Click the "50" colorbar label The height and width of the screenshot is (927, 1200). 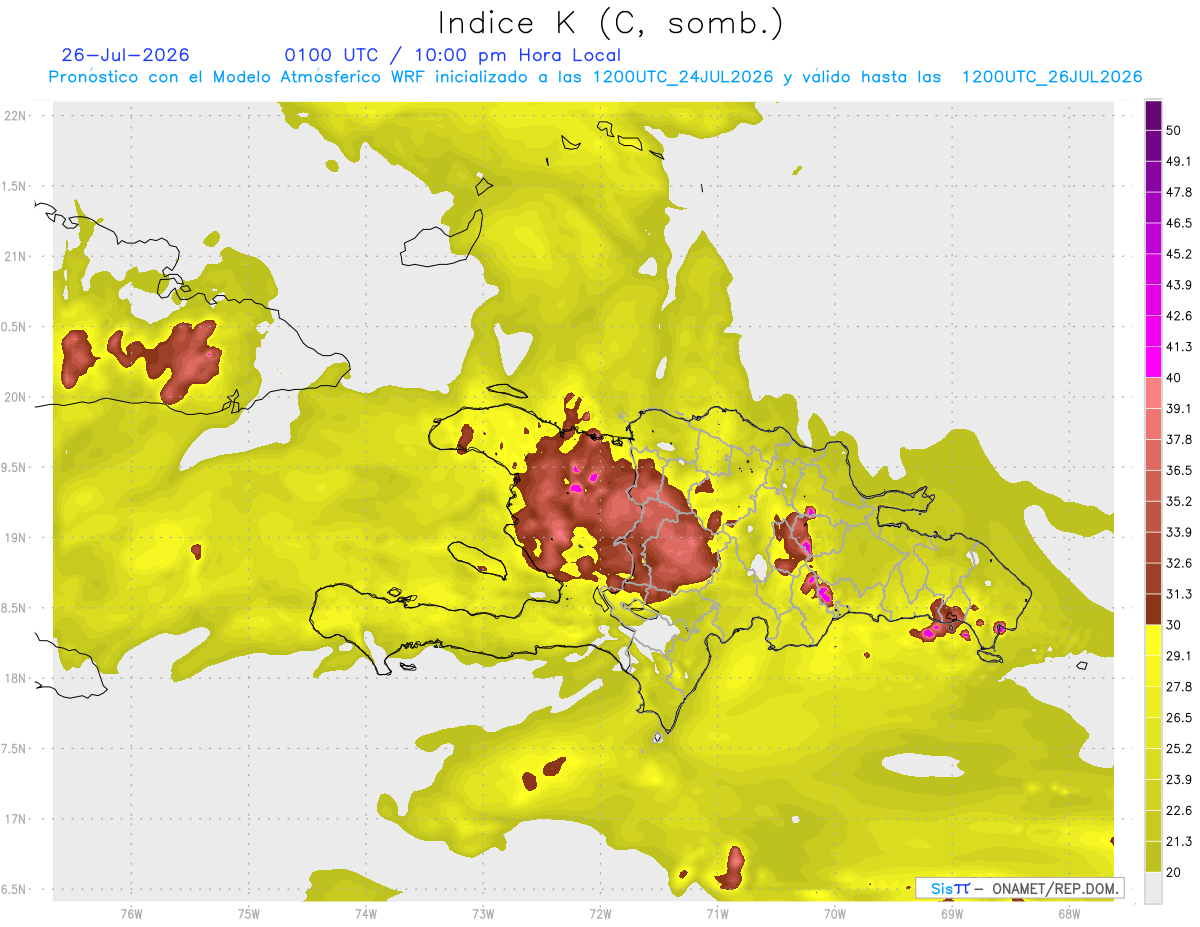point(1173,131)
